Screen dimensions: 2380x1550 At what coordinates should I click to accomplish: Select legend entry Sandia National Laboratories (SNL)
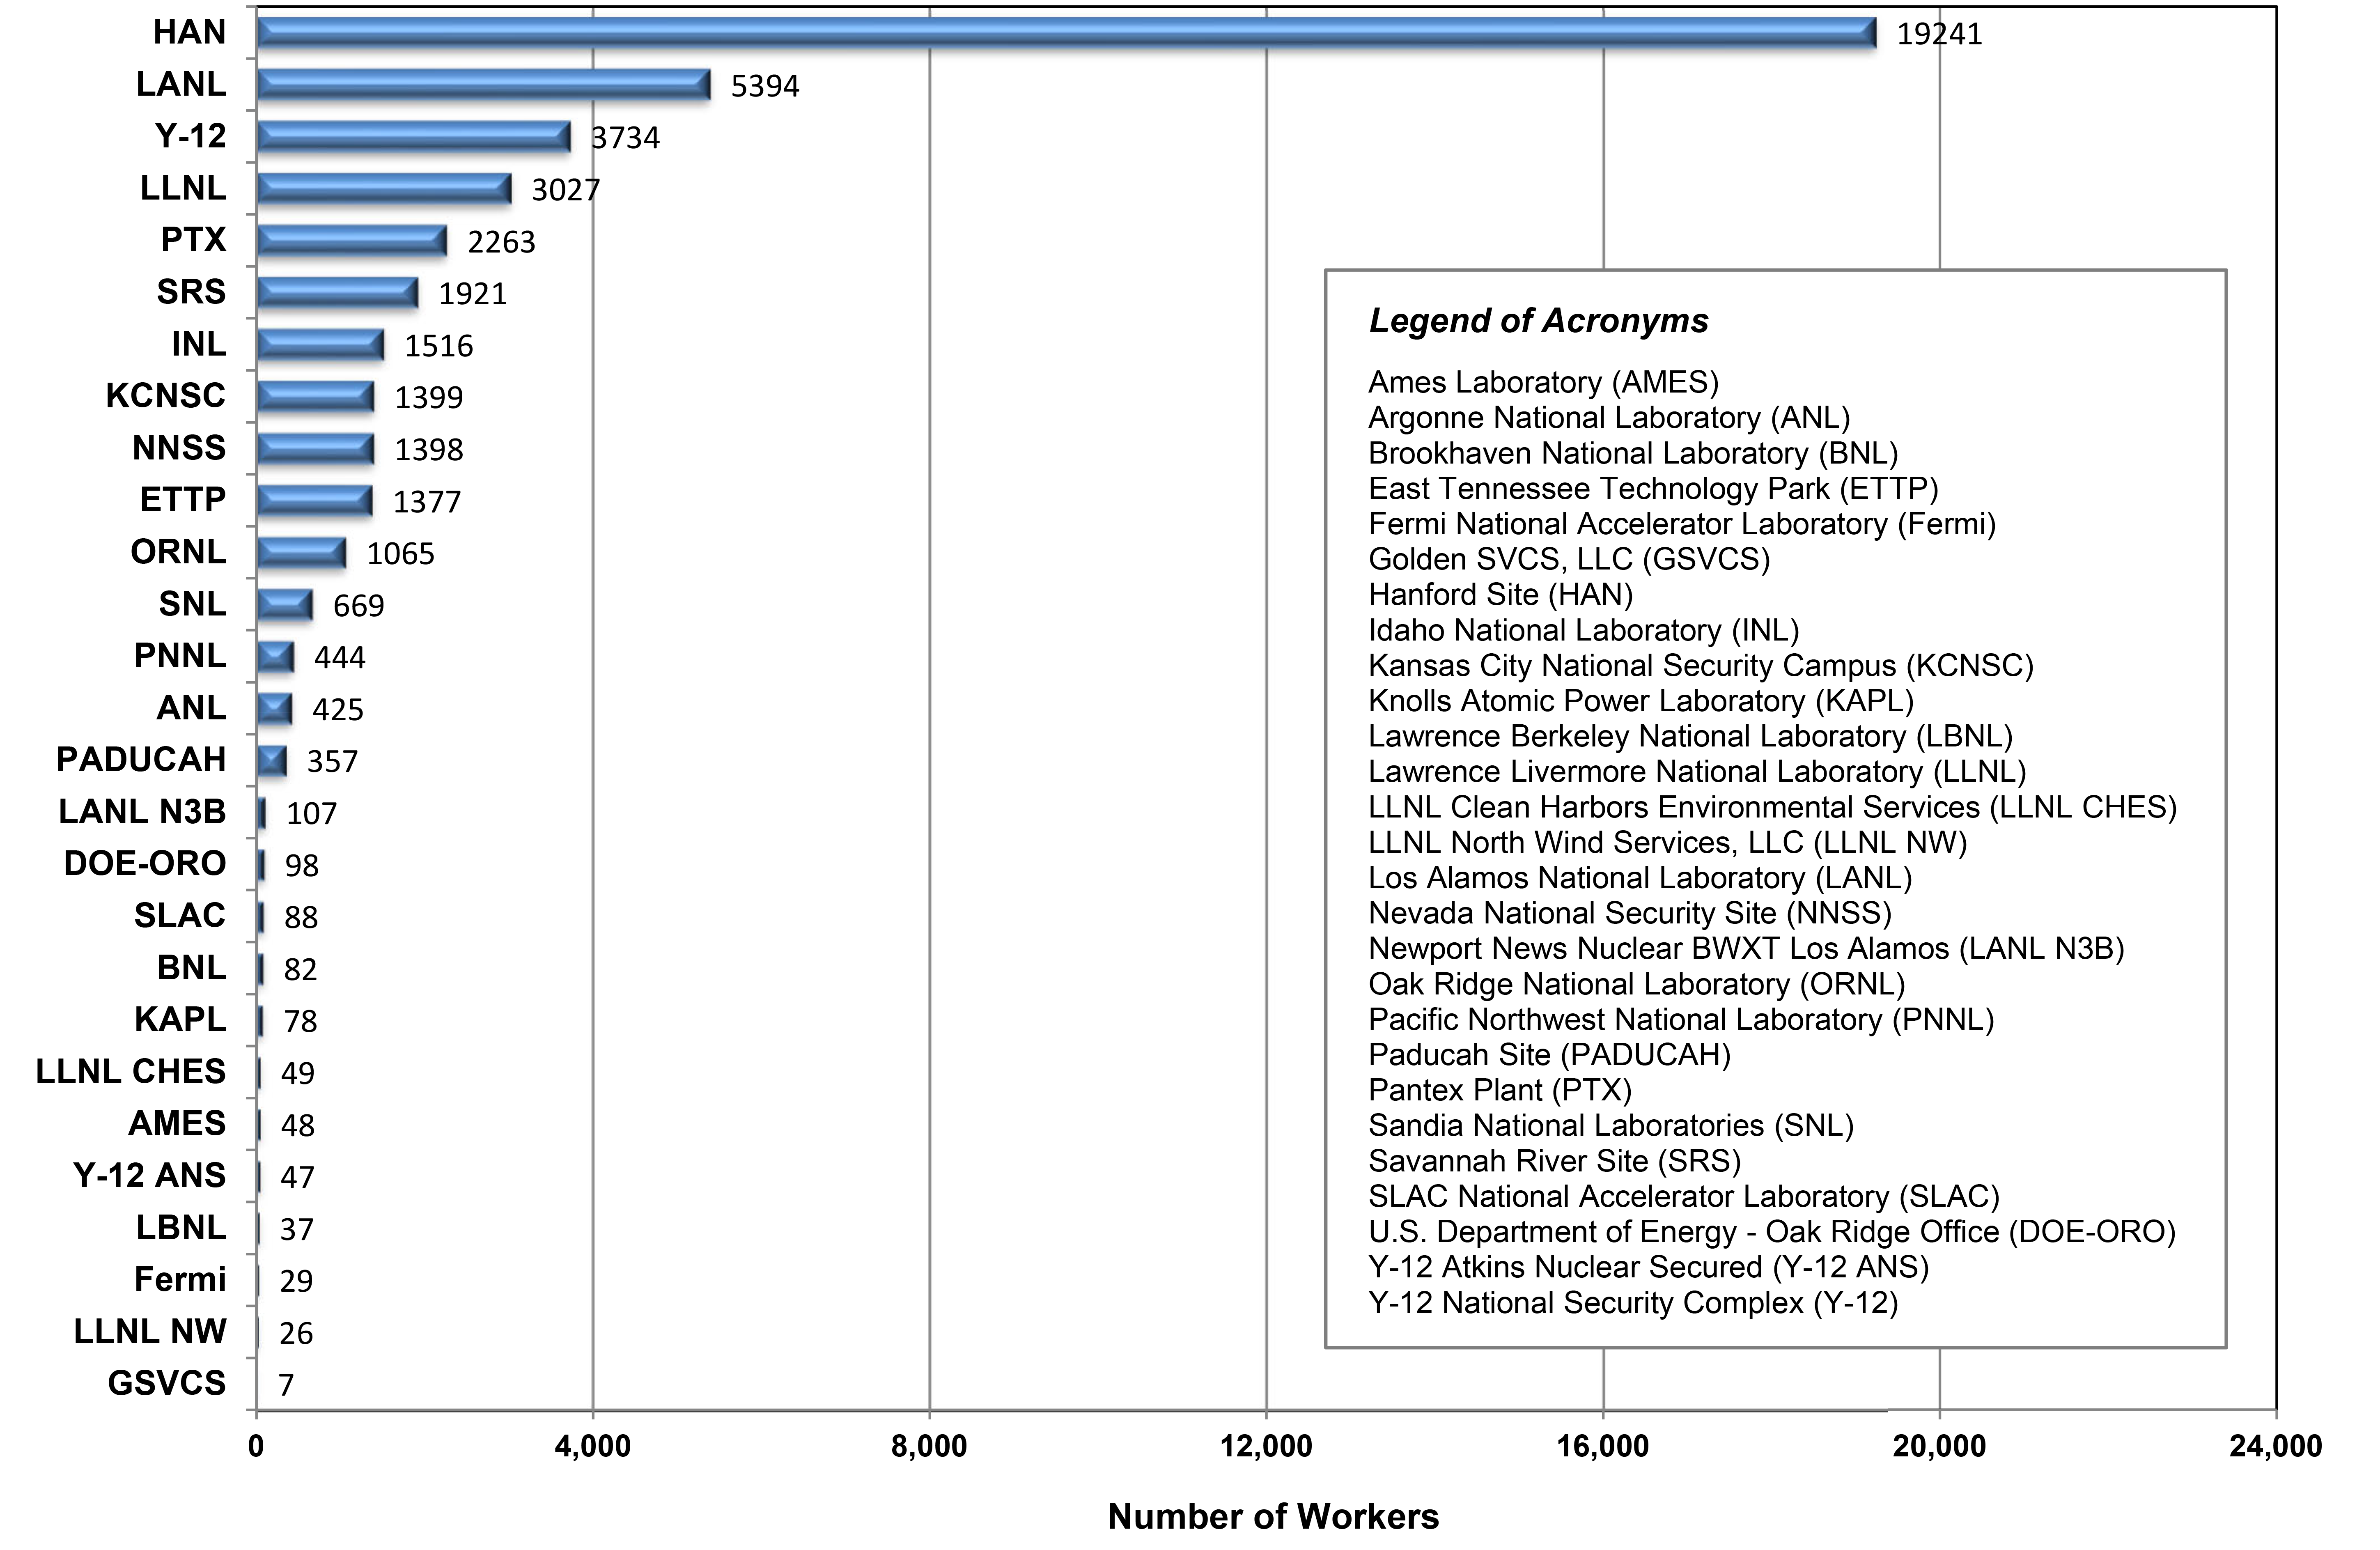click(1612, 1126)
